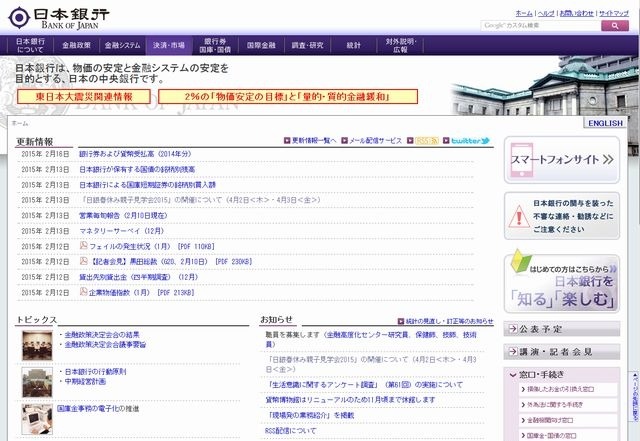Screen dimensions: 640x441
Task: Open 中期経営計画 topic
Action: click(85, 381)
